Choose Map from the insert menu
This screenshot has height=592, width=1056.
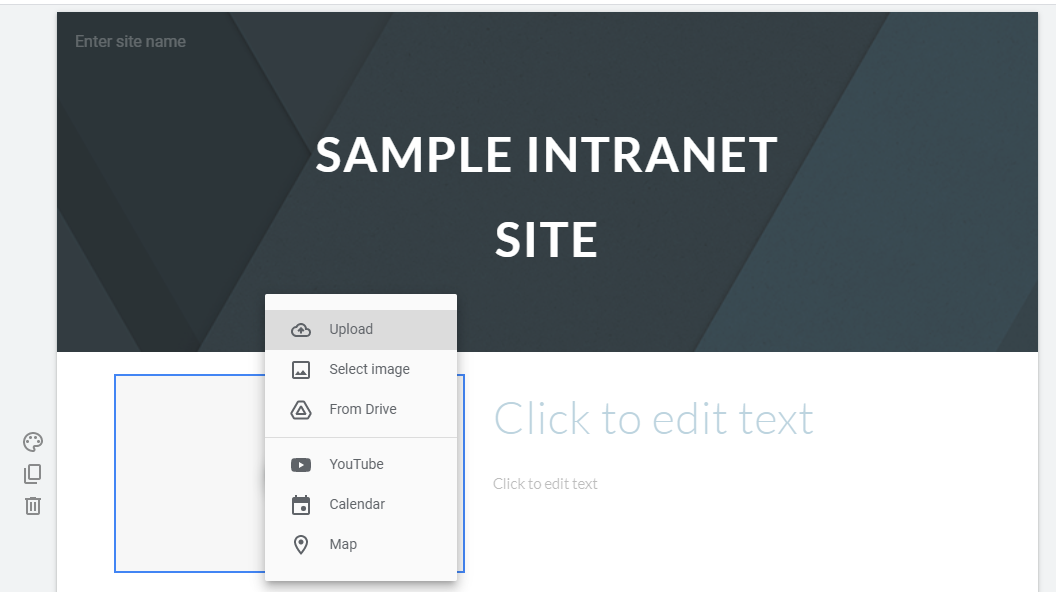[x=343, y=544]
